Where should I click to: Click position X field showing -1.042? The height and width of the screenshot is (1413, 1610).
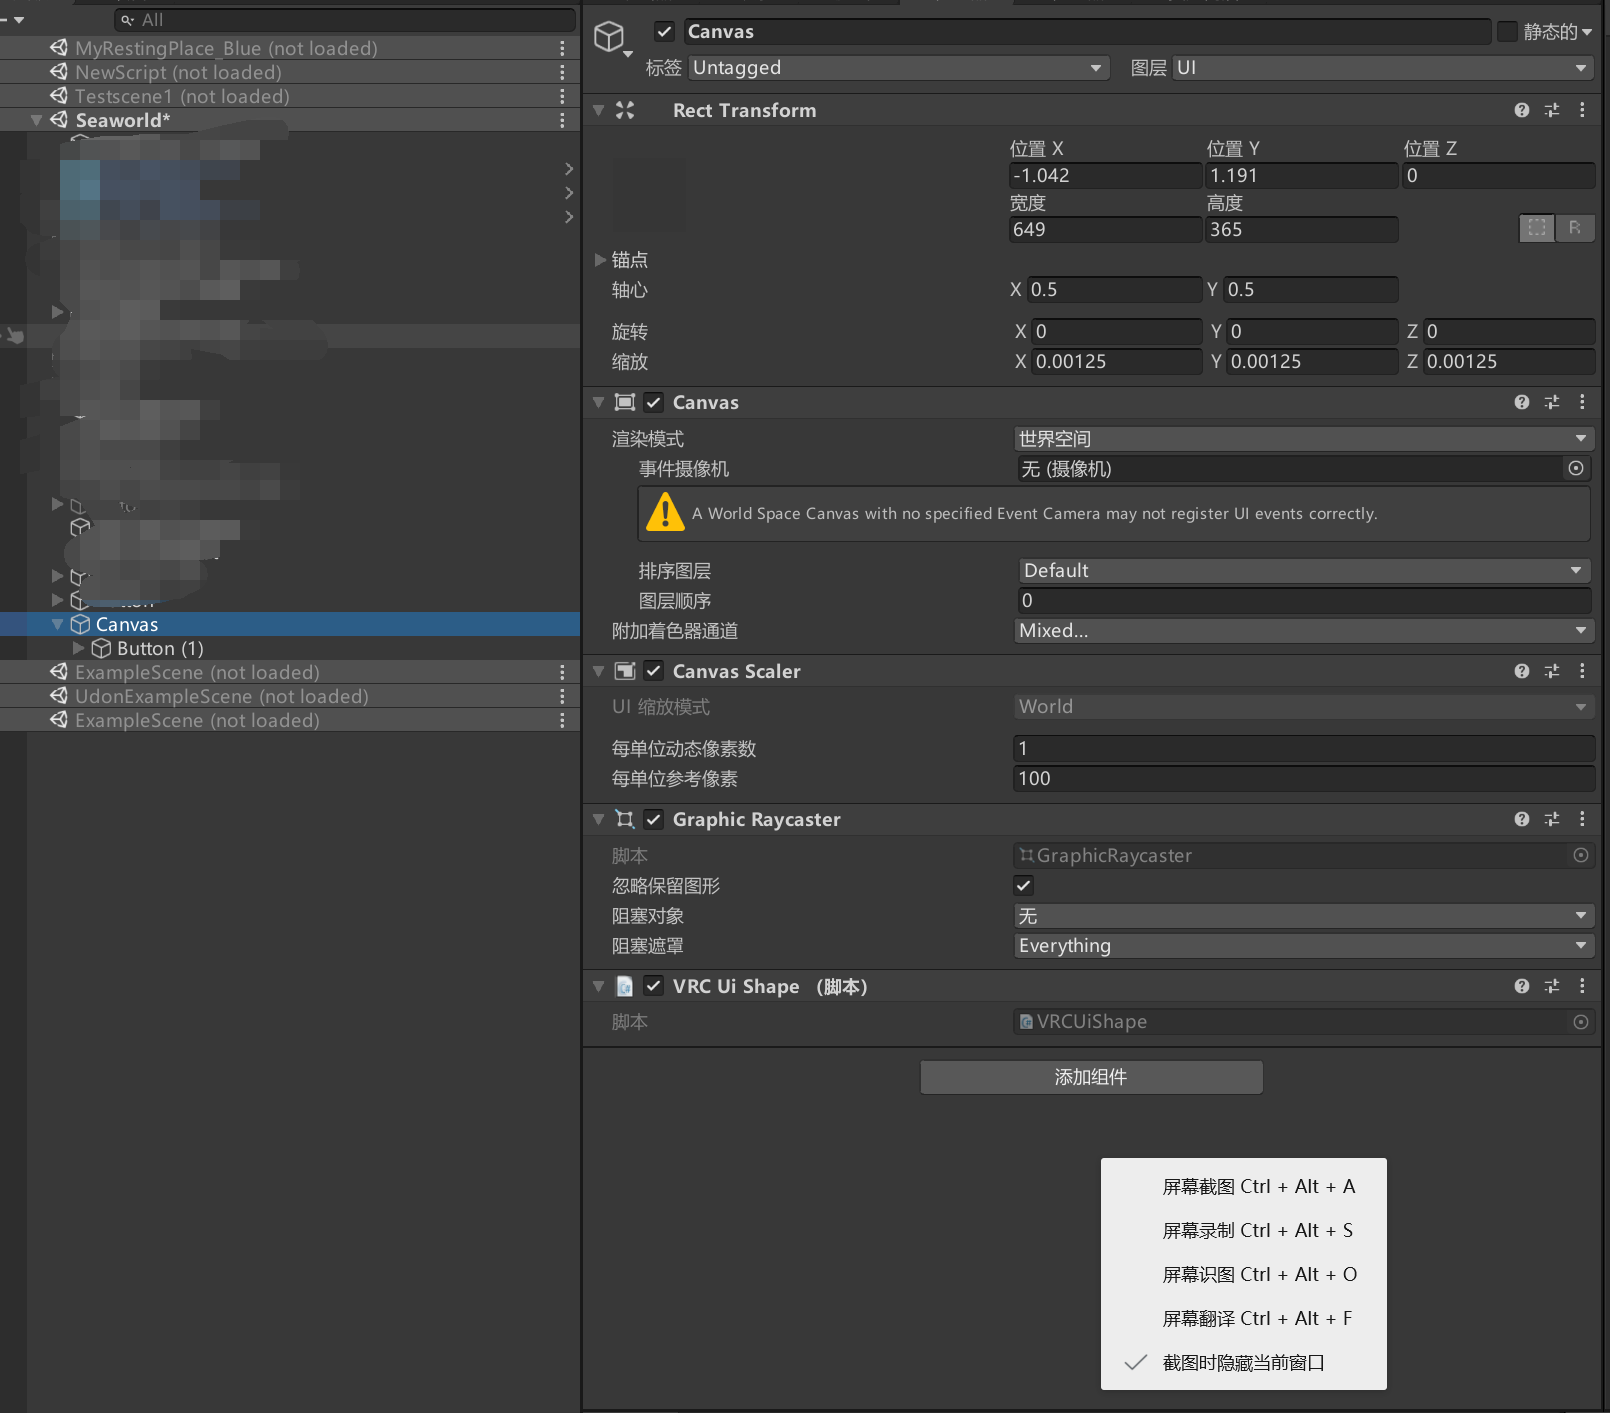(1105, 176)
